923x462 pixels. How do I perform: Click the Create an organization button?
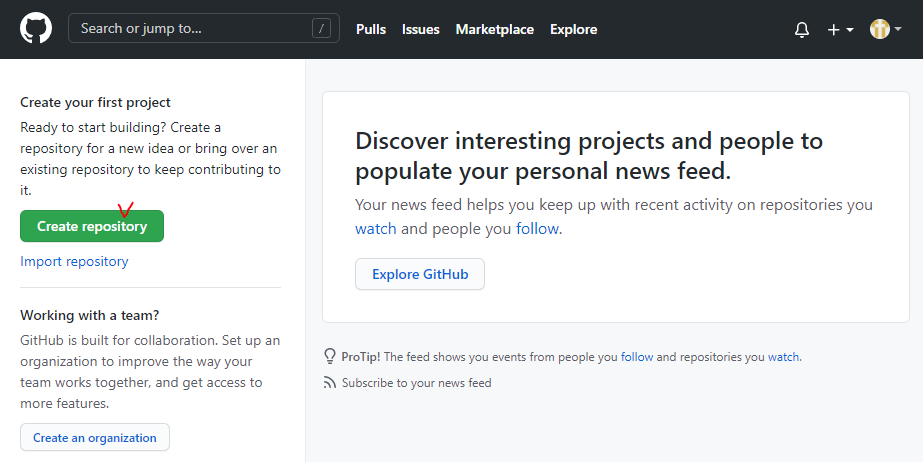point(95,437)
